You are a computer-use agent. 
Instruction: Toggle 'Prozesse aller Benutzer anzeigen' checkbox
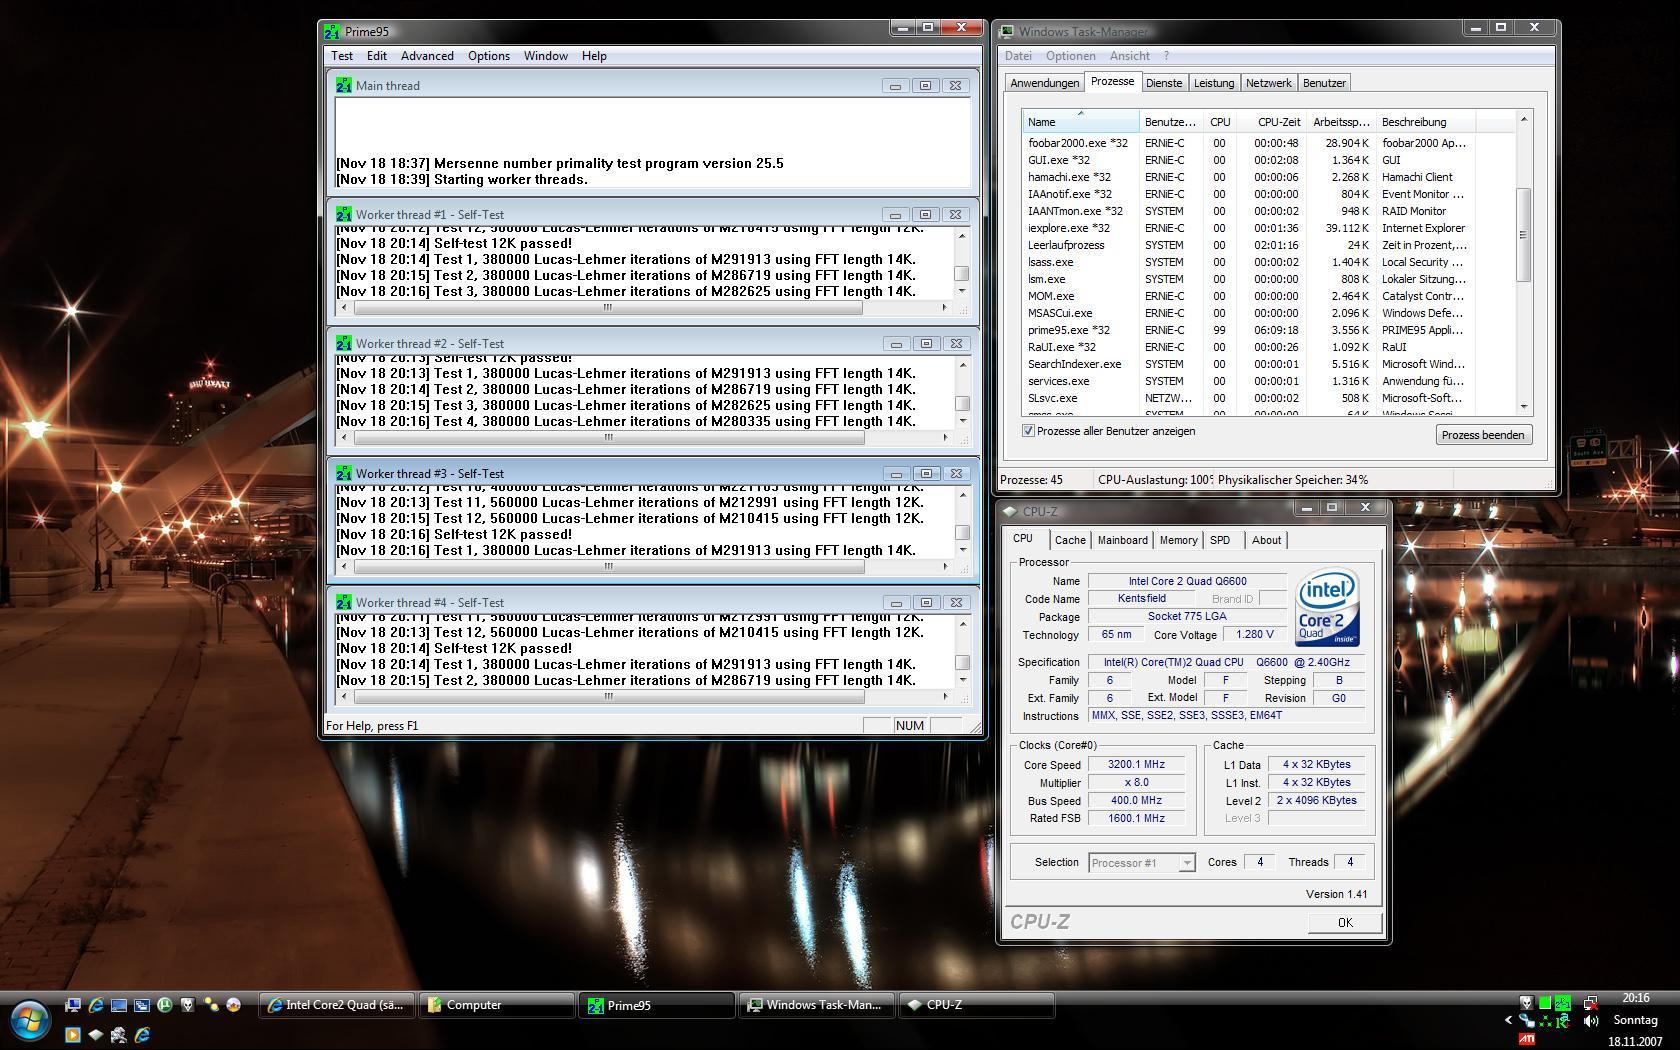coord(1028,431)
